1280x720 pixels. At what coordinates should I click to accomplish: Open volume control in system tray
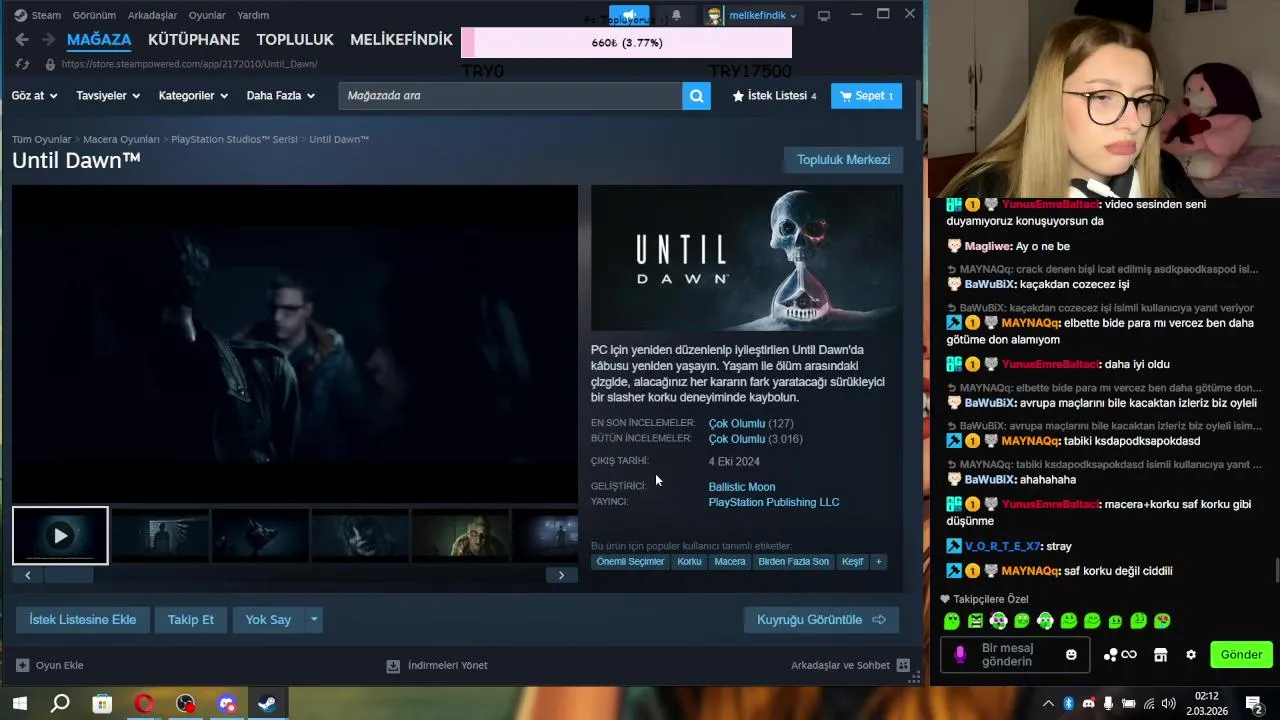pos(1169,704)
